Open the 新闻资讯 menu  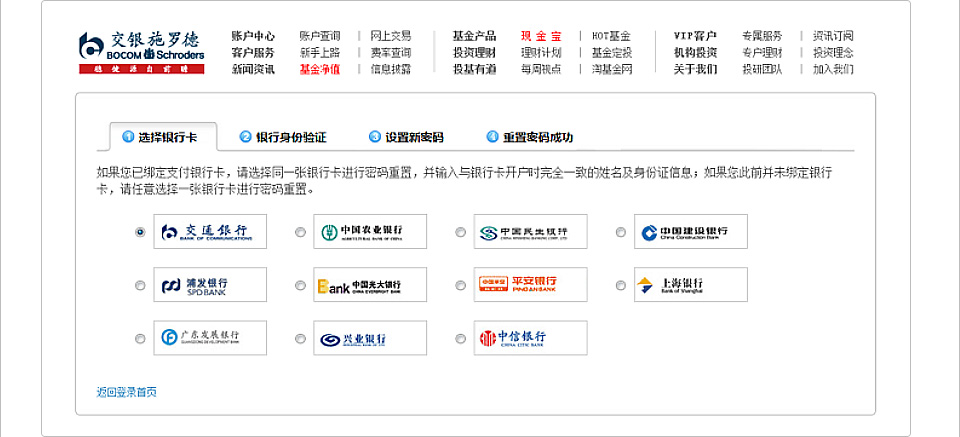tap(253, 69)
